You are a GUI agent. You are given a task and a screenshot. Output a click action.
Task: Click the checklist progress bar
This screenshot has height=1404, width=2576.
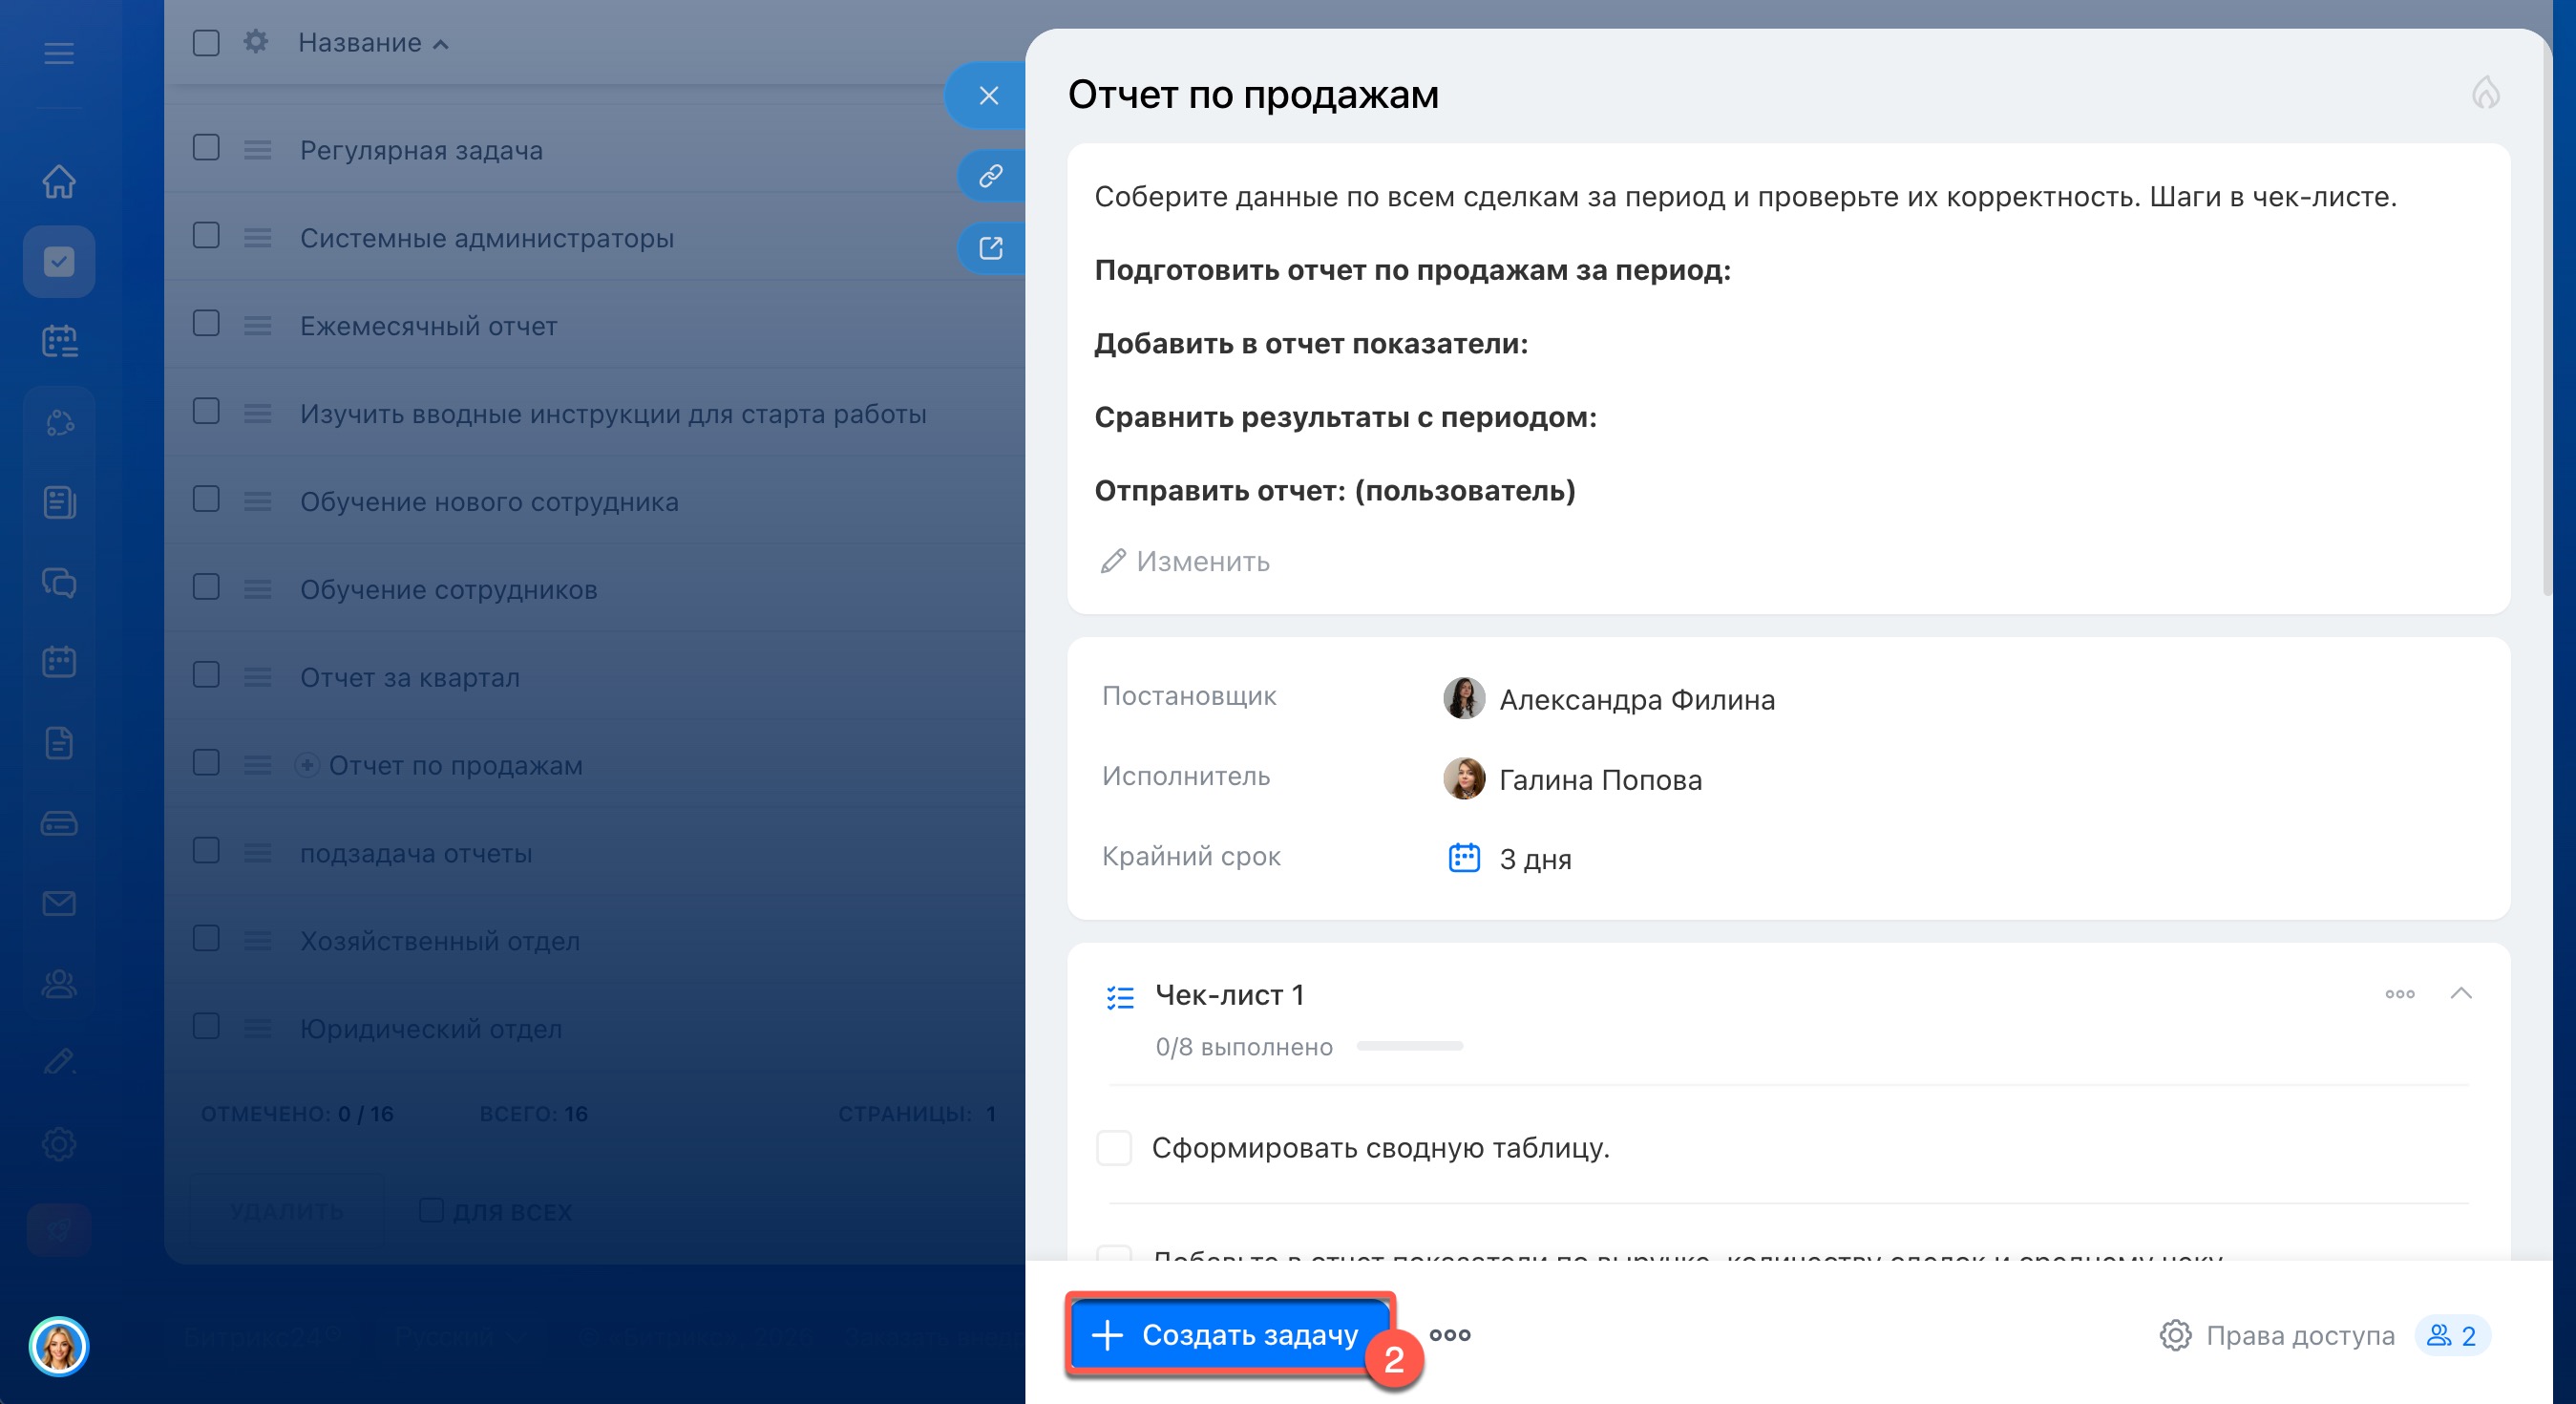tap(1409, 1046)
